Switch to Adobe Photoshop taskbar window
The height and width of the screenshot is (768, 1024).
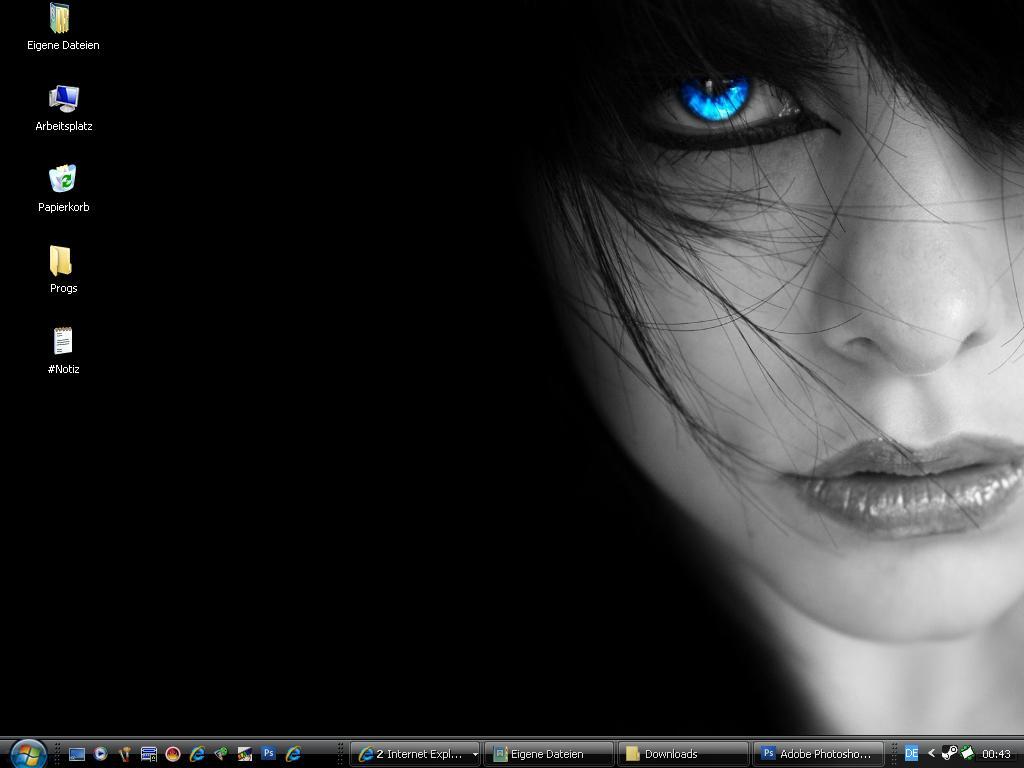(x=818, y=754)
